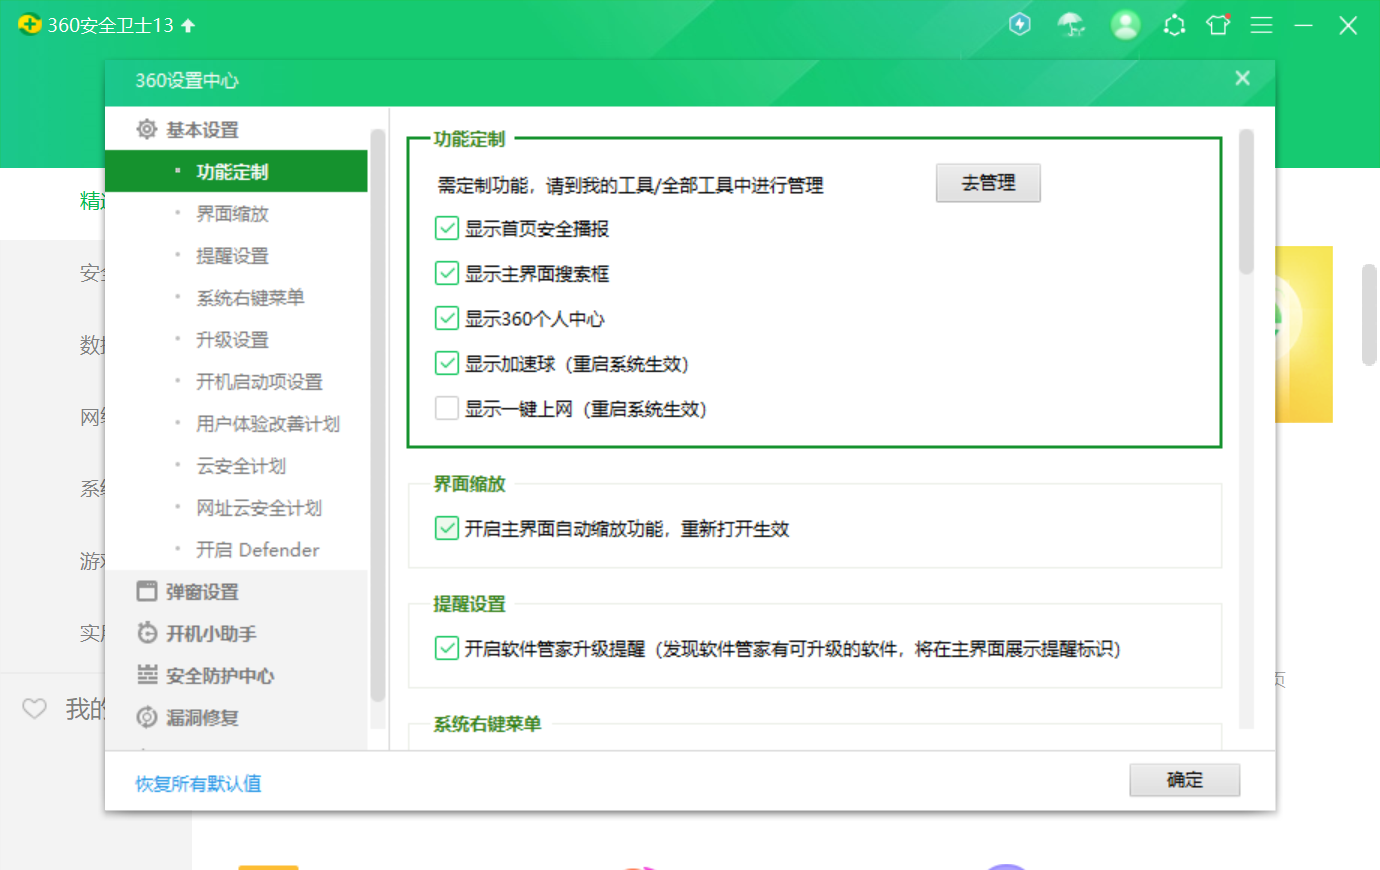Viewport: 1380px width, 870px height.
Task: Click the plugin hexagon icon in title bar
Action: click(x=1174, y=25)
